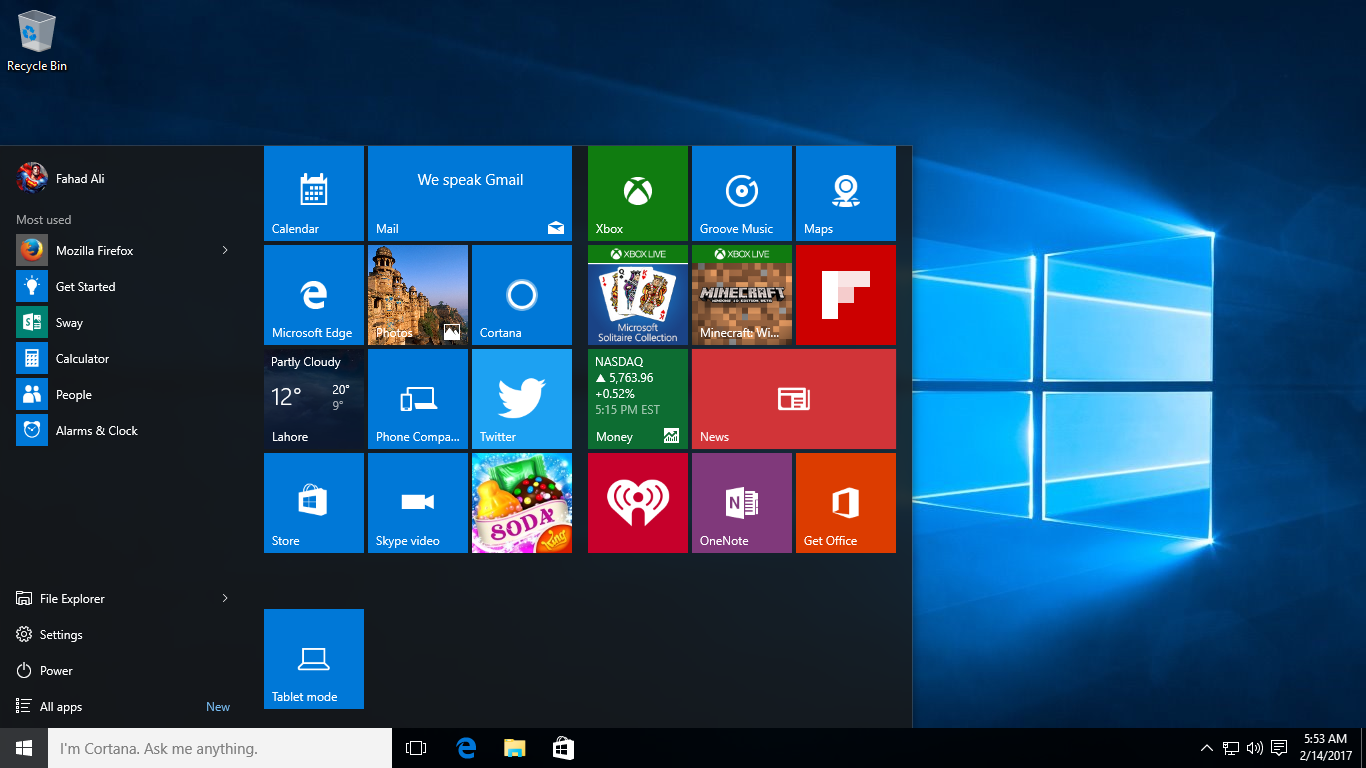Open the Candy Crush Soda tile
The height and width of the screenshot is (768, 1366).
(522, 503)
